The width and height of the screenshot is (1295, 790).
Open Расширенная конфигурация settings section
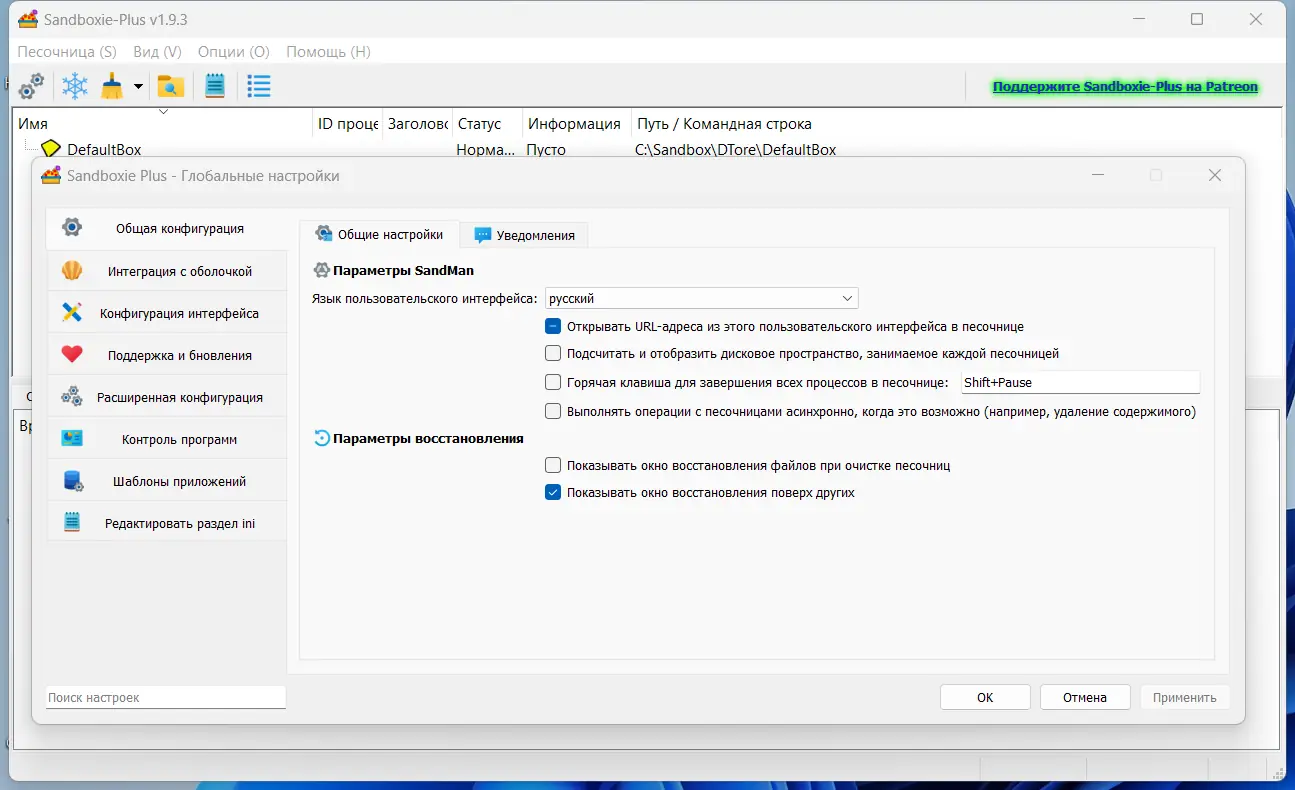[x=167, y=397]
